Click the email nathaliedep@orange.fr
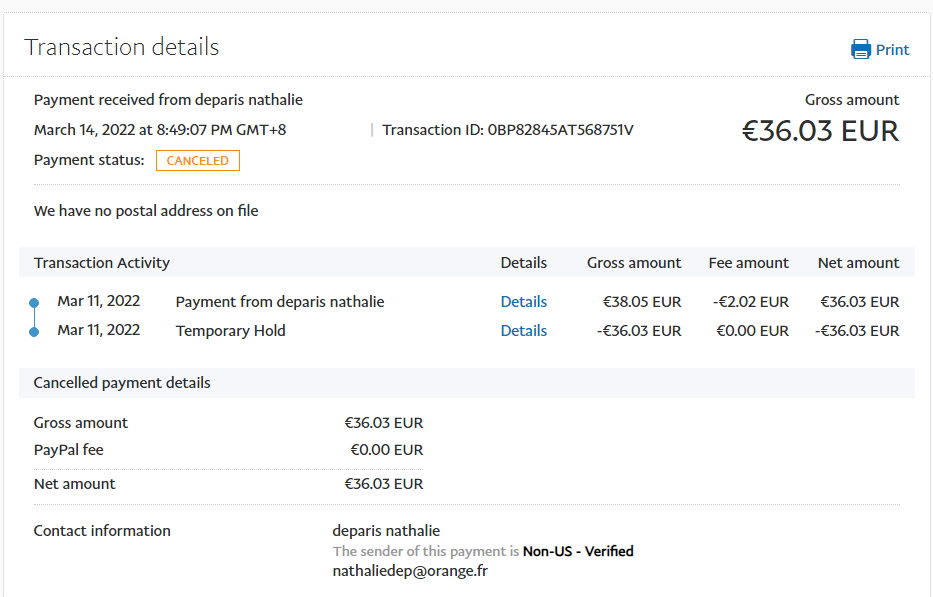The height and width of the screenshot is (597, 933). pos(410,571)
